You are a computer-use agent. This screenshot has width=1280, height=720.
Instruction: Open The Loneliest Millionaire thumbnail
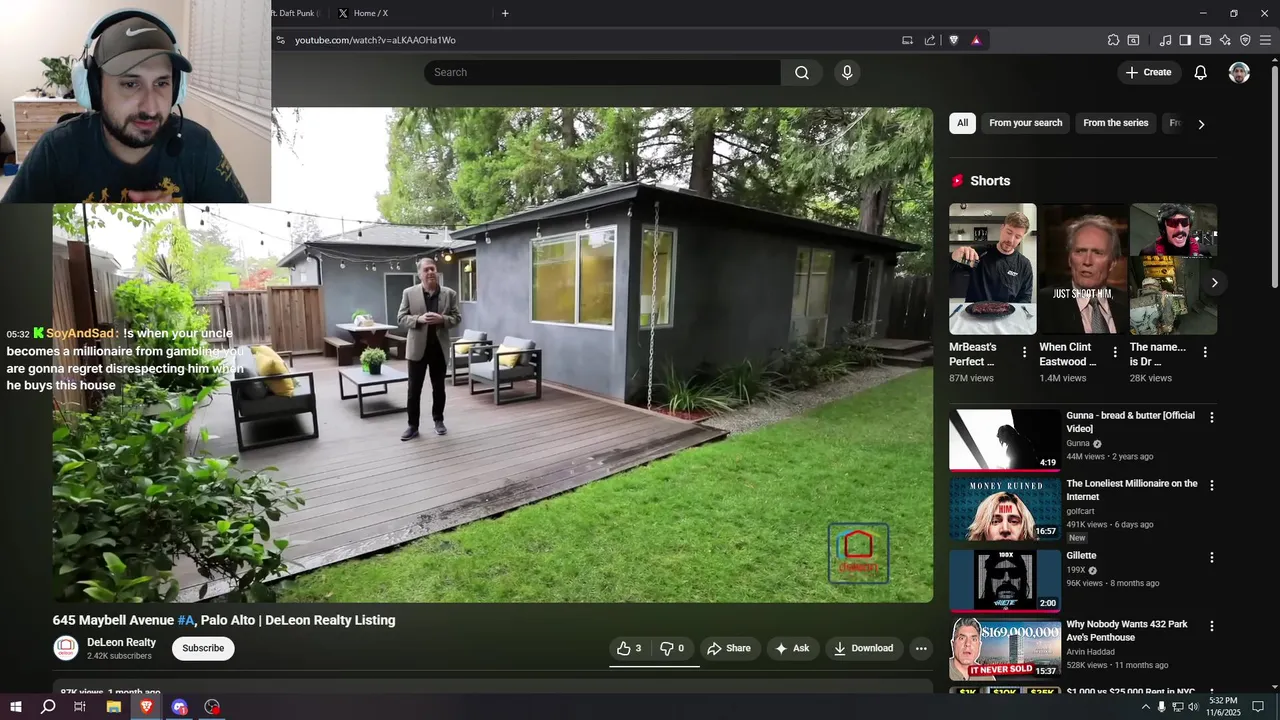click(1005, 508)
